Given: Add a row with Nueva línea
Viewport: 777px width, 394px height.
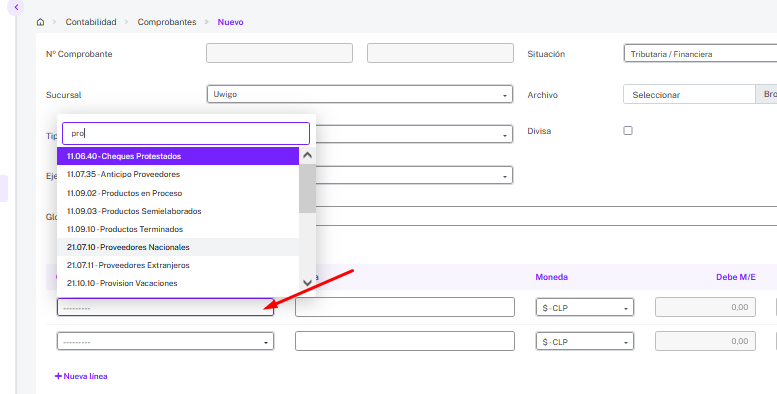Looking at the screenshot, I should pos(81,376).
